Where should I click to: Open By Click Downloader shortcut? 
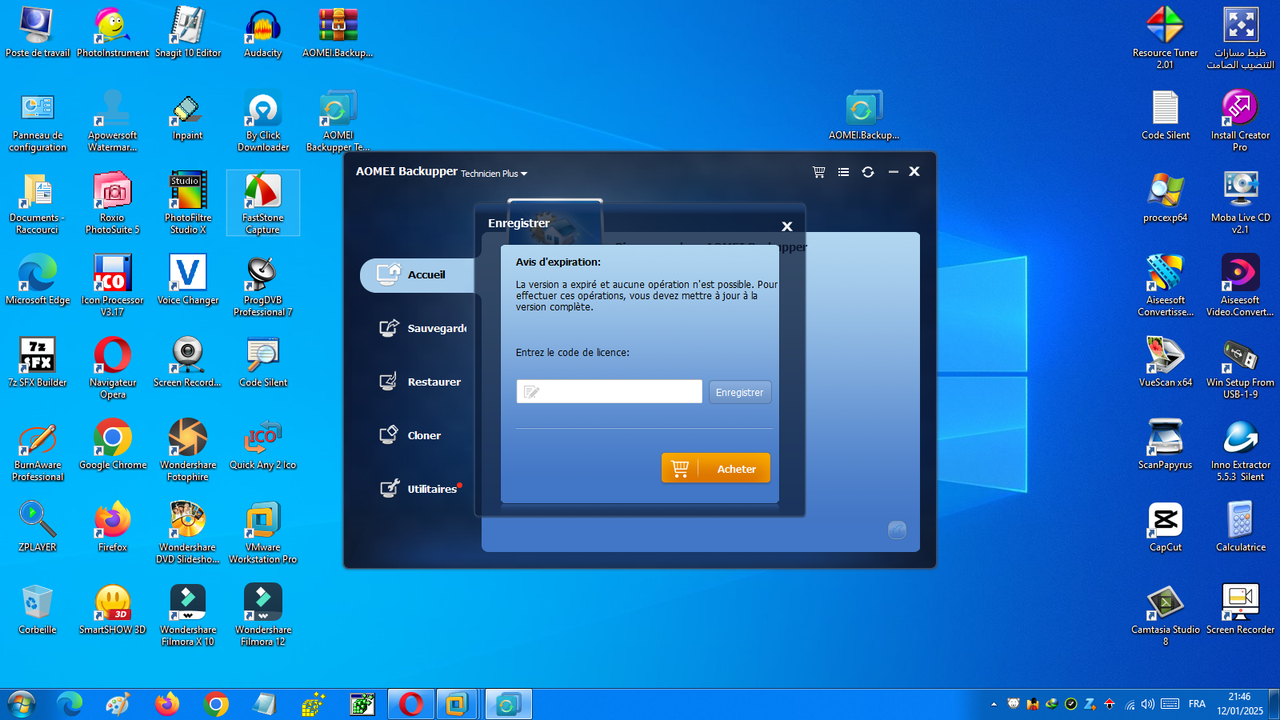pos(263,121)
